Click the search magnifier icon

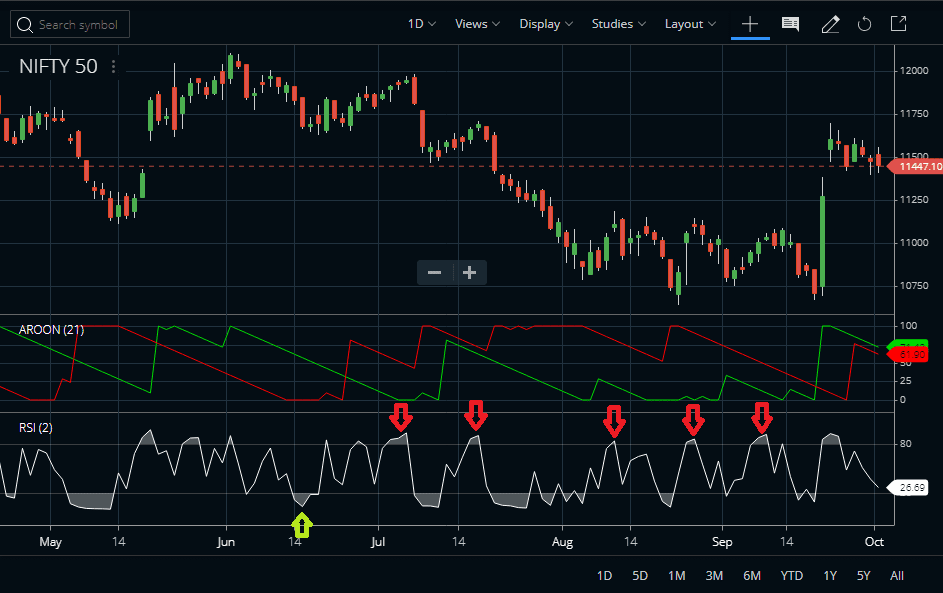click(x=25, y=25)
